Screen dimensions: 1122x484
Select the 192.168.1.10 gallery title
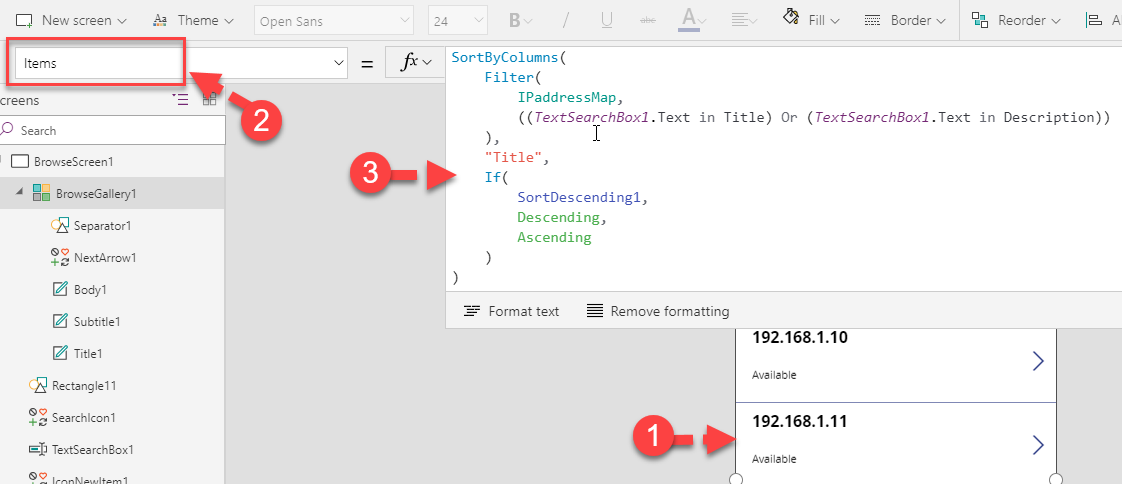pos(800,338)
